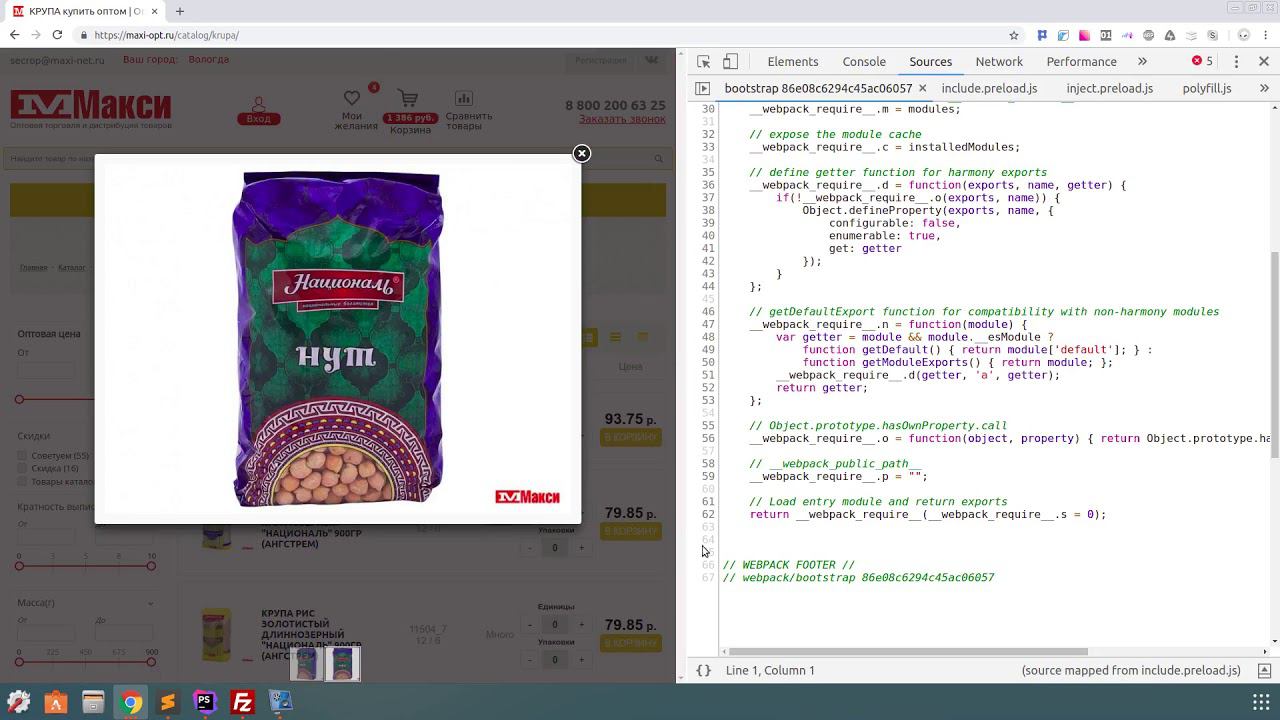1280x720 pixels.
Task: Open DevTools customize menu (three dots)
Action: point(1236,61)
